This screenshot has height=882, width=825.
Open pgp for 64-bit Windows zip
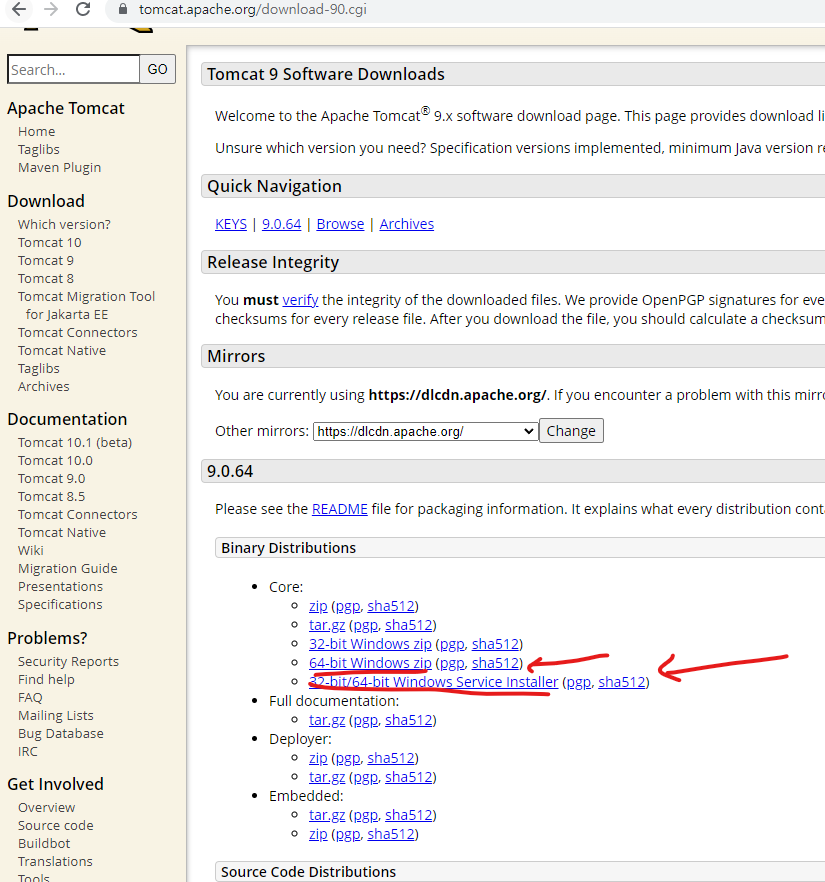(452, 664)
